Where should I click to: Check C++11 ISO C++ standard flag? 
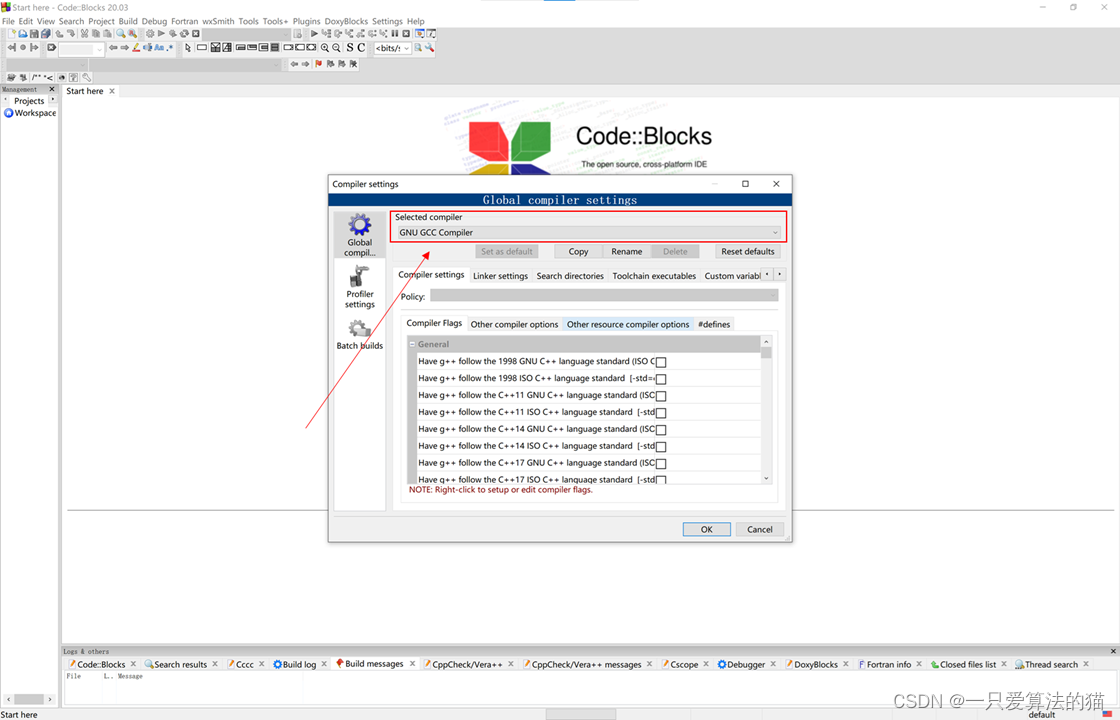tap(661, 413)
